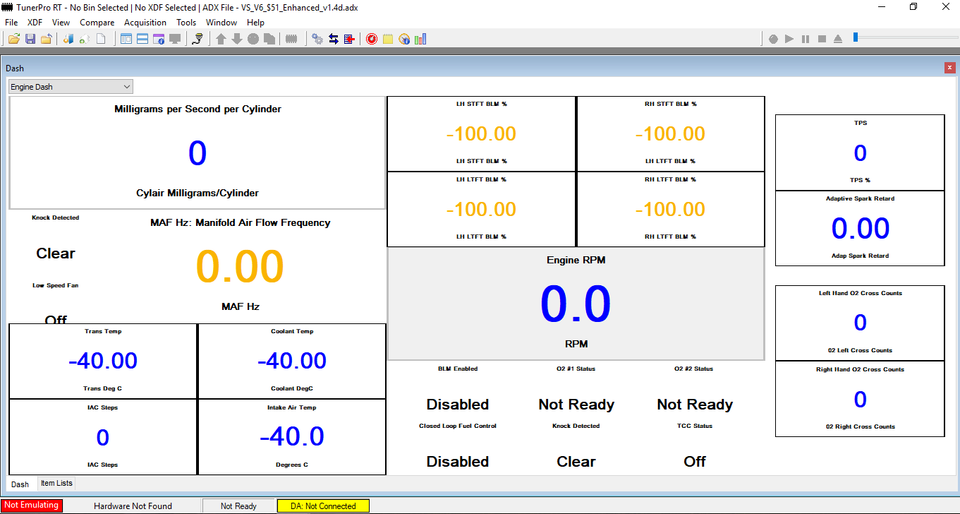Click the blue floppy disk save icon

(x=31, y=39)
